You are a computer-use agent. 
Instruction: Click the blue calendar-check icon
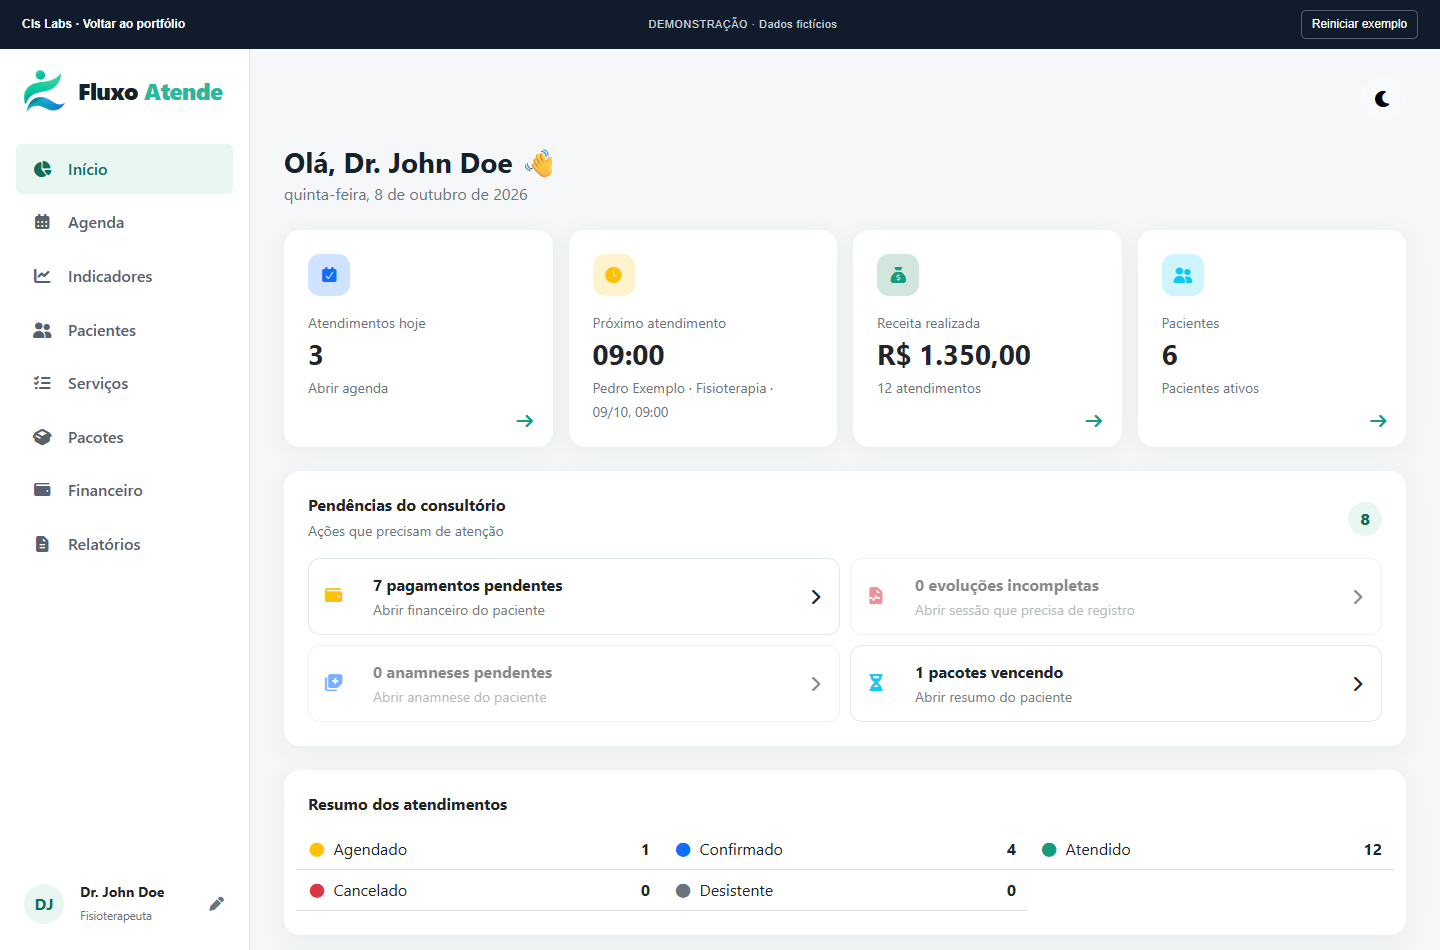(x=329, y=275)
